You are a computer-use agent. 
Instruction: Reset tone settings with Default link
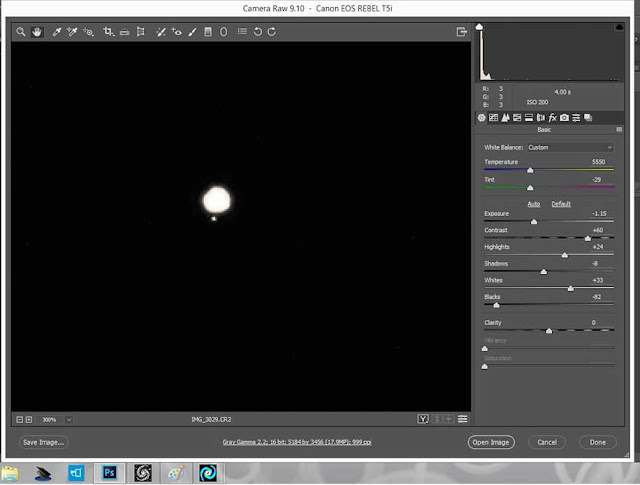pos(561,204)
